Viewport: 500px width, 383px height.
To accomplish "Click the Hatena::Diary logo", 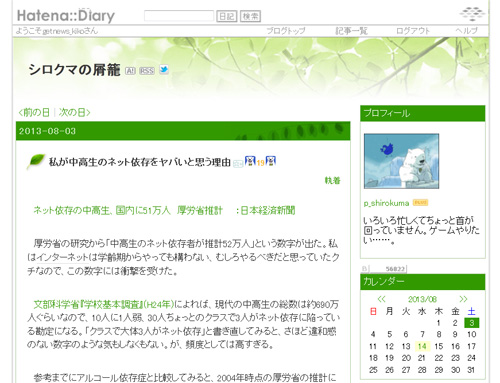I will 66,16.
